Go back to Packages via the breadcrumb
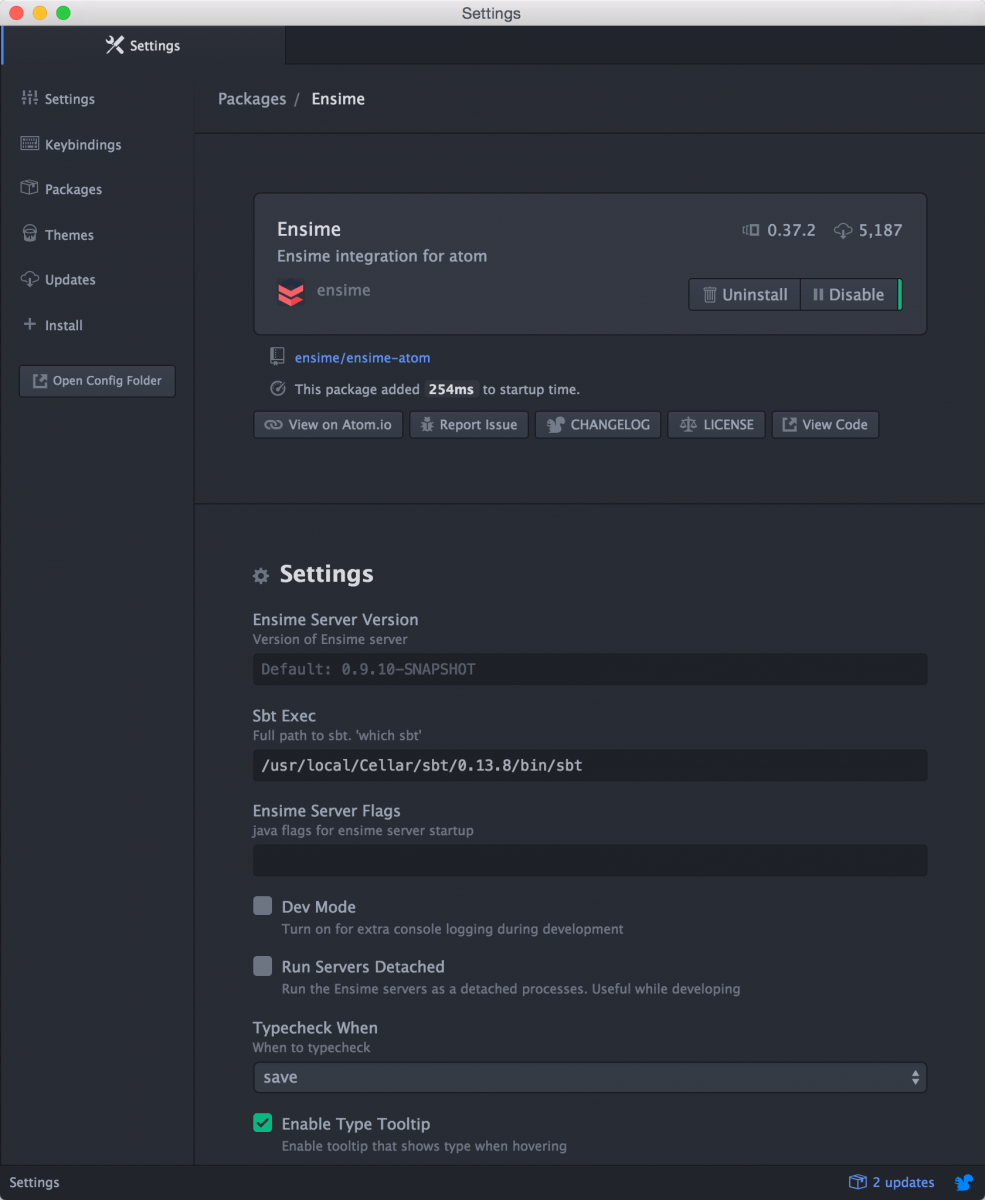Viewport: 985px width, 1200px height. pyautogui.click(x=252, y=99)
